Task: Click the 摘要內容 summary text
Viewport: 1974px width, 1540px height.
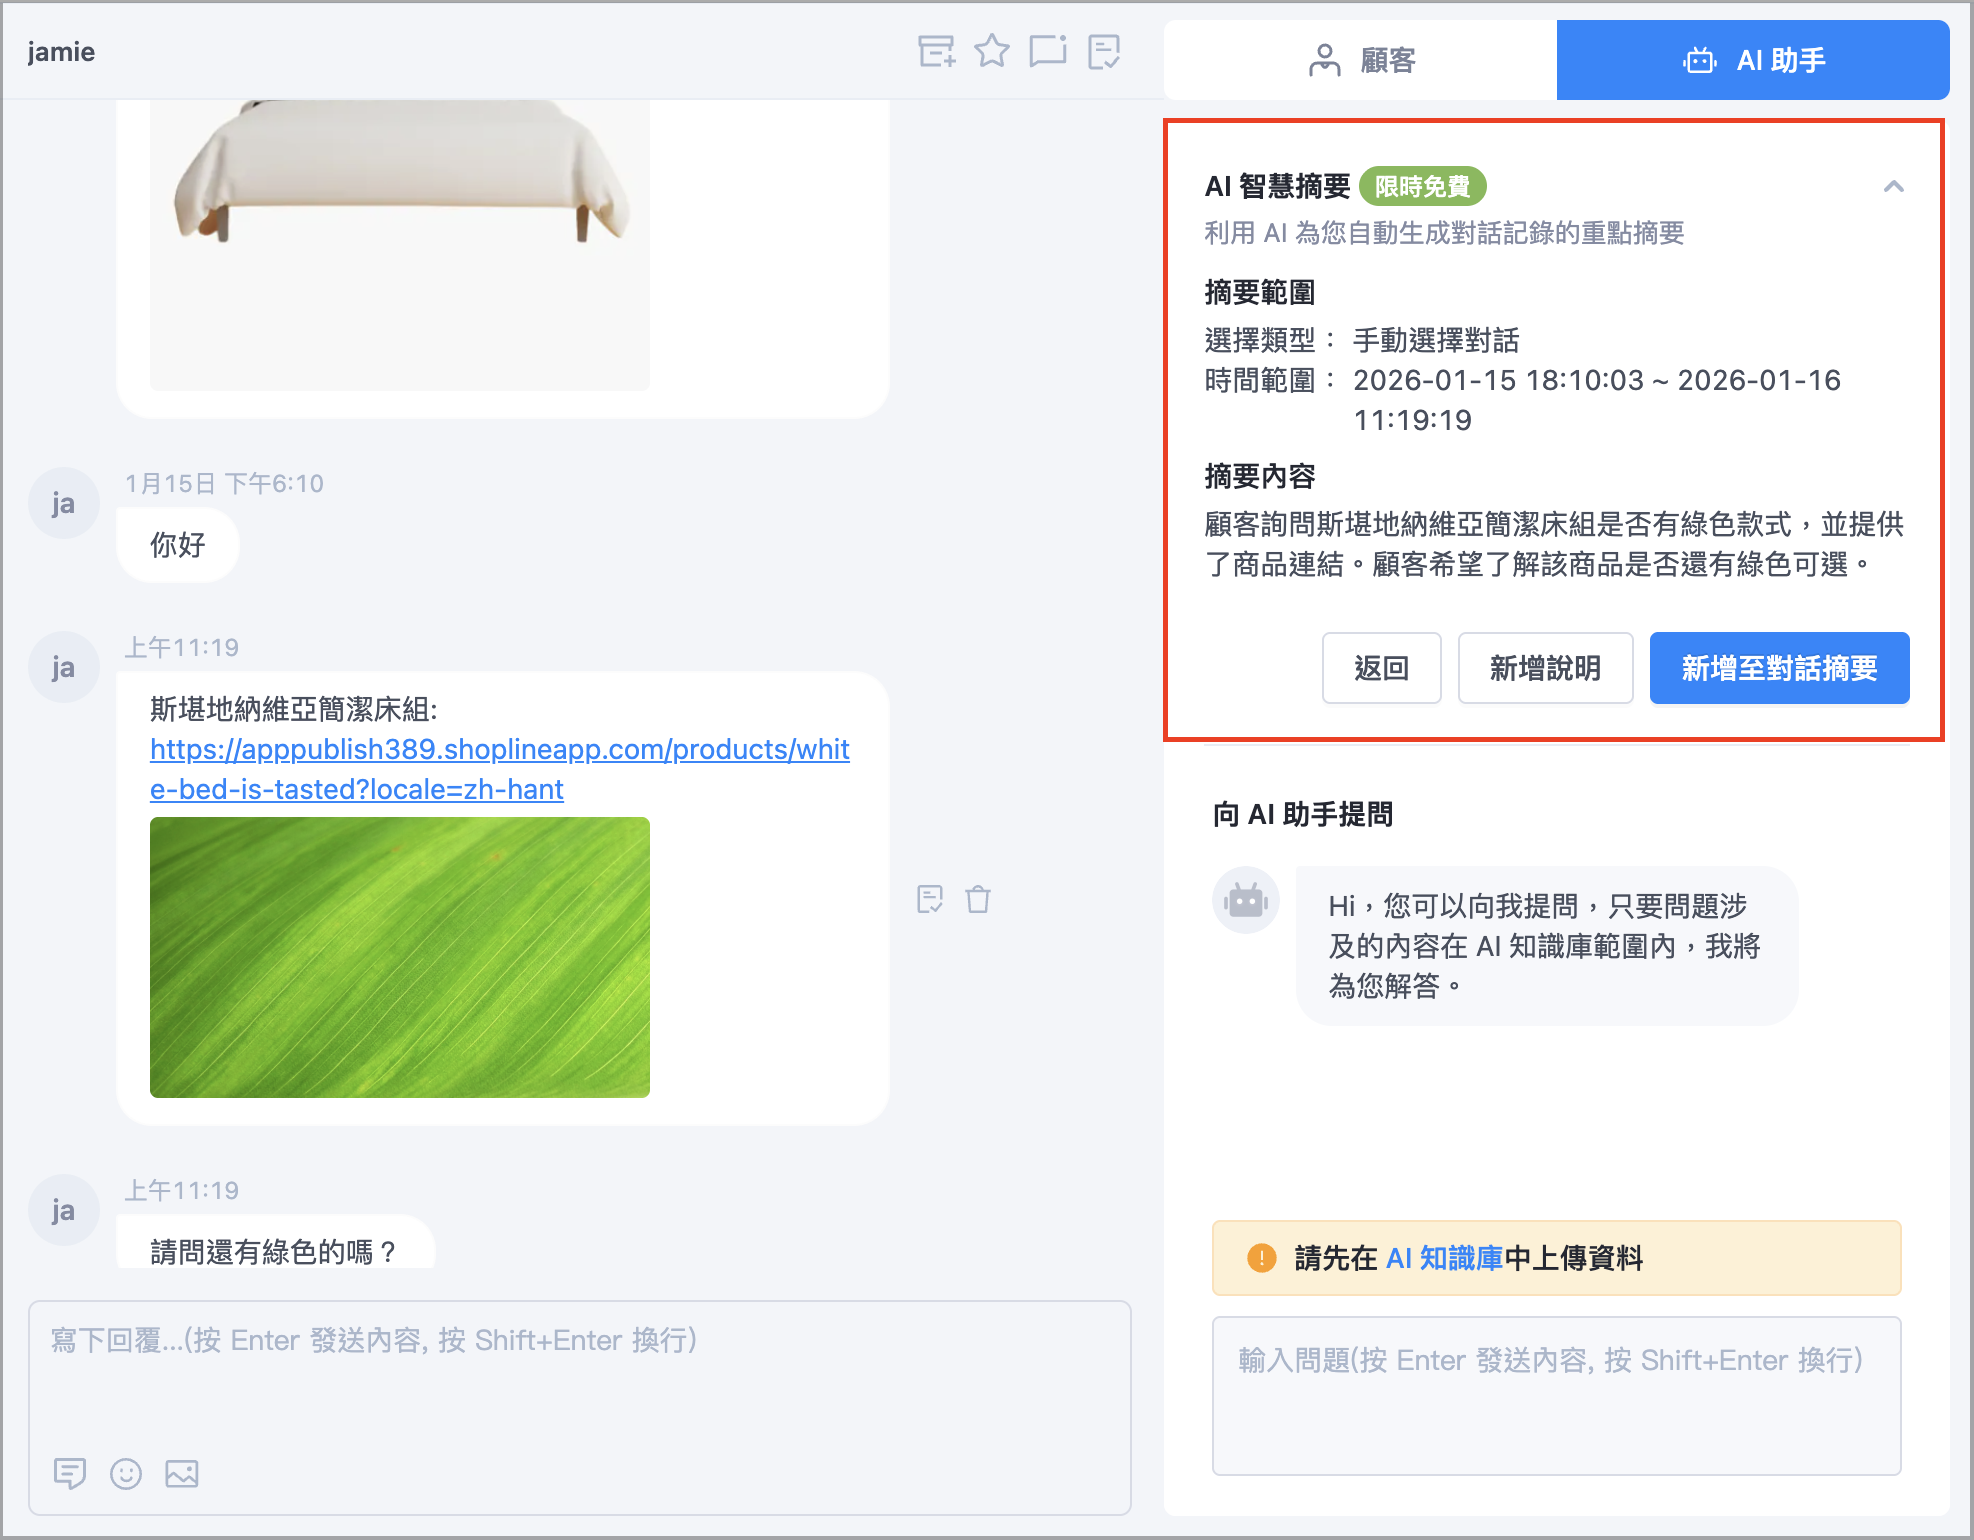Action: 1554,544
